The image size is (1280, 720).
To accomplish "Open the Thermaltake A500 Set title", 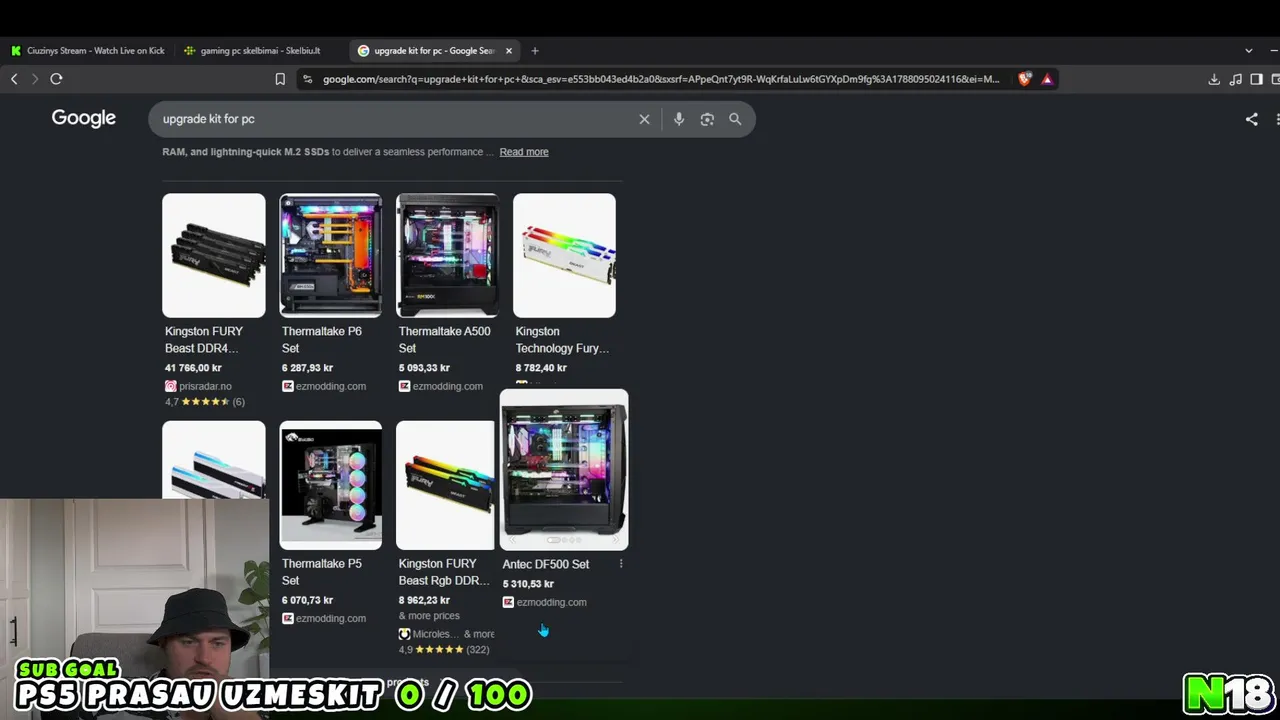I will [445, 340].
